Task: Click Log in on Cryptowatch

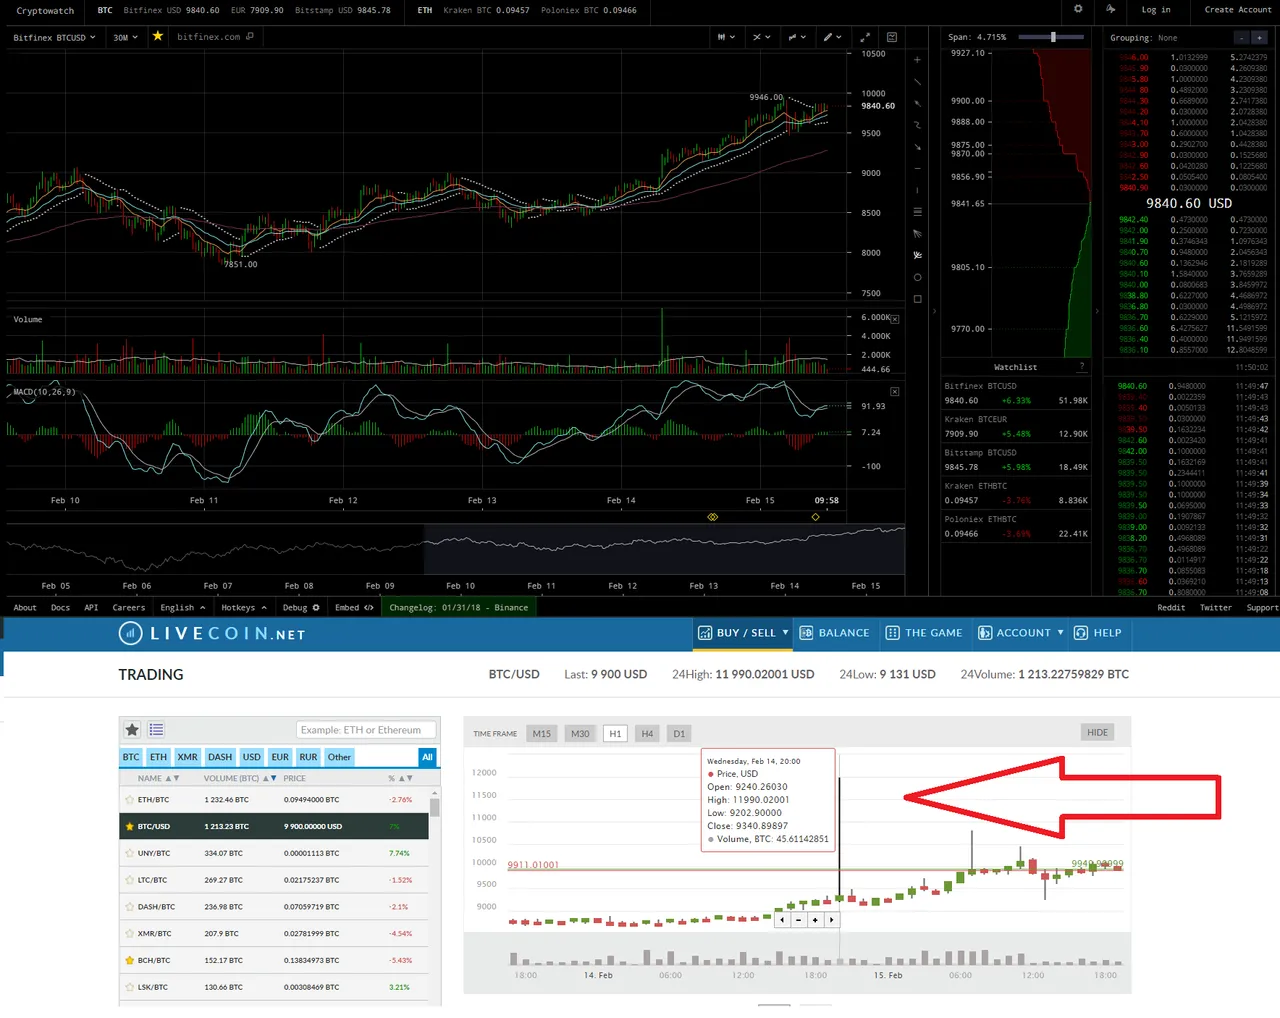Action: coord(1156,10)
